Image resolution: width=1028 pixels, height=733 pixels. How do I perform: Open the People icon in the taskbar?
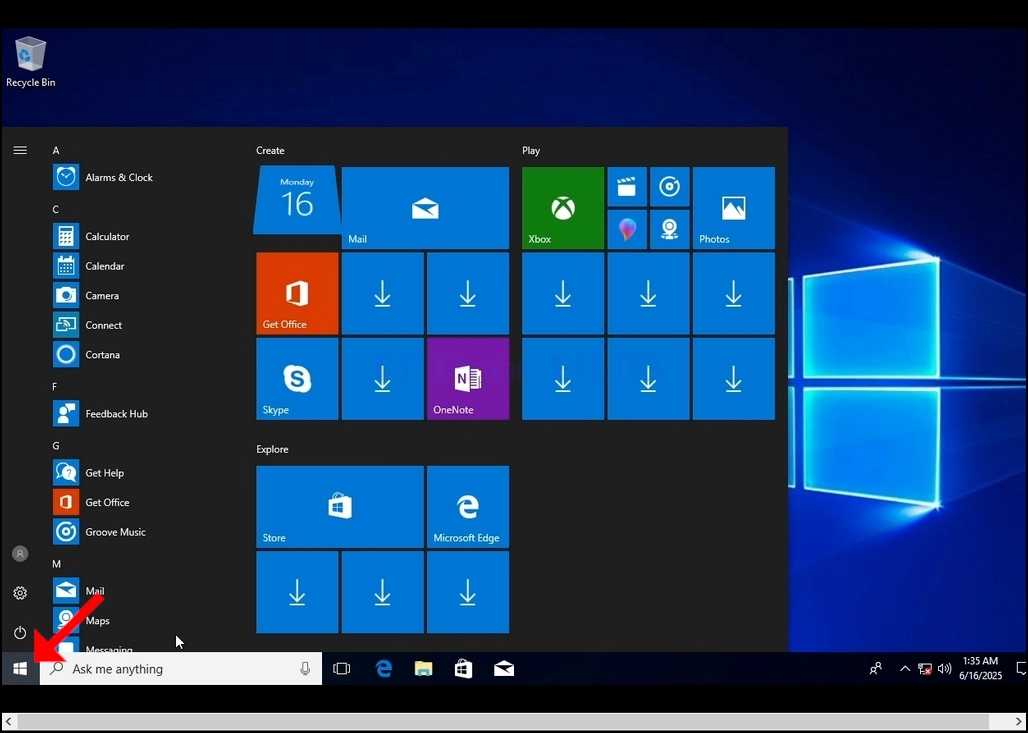point(875,669)
